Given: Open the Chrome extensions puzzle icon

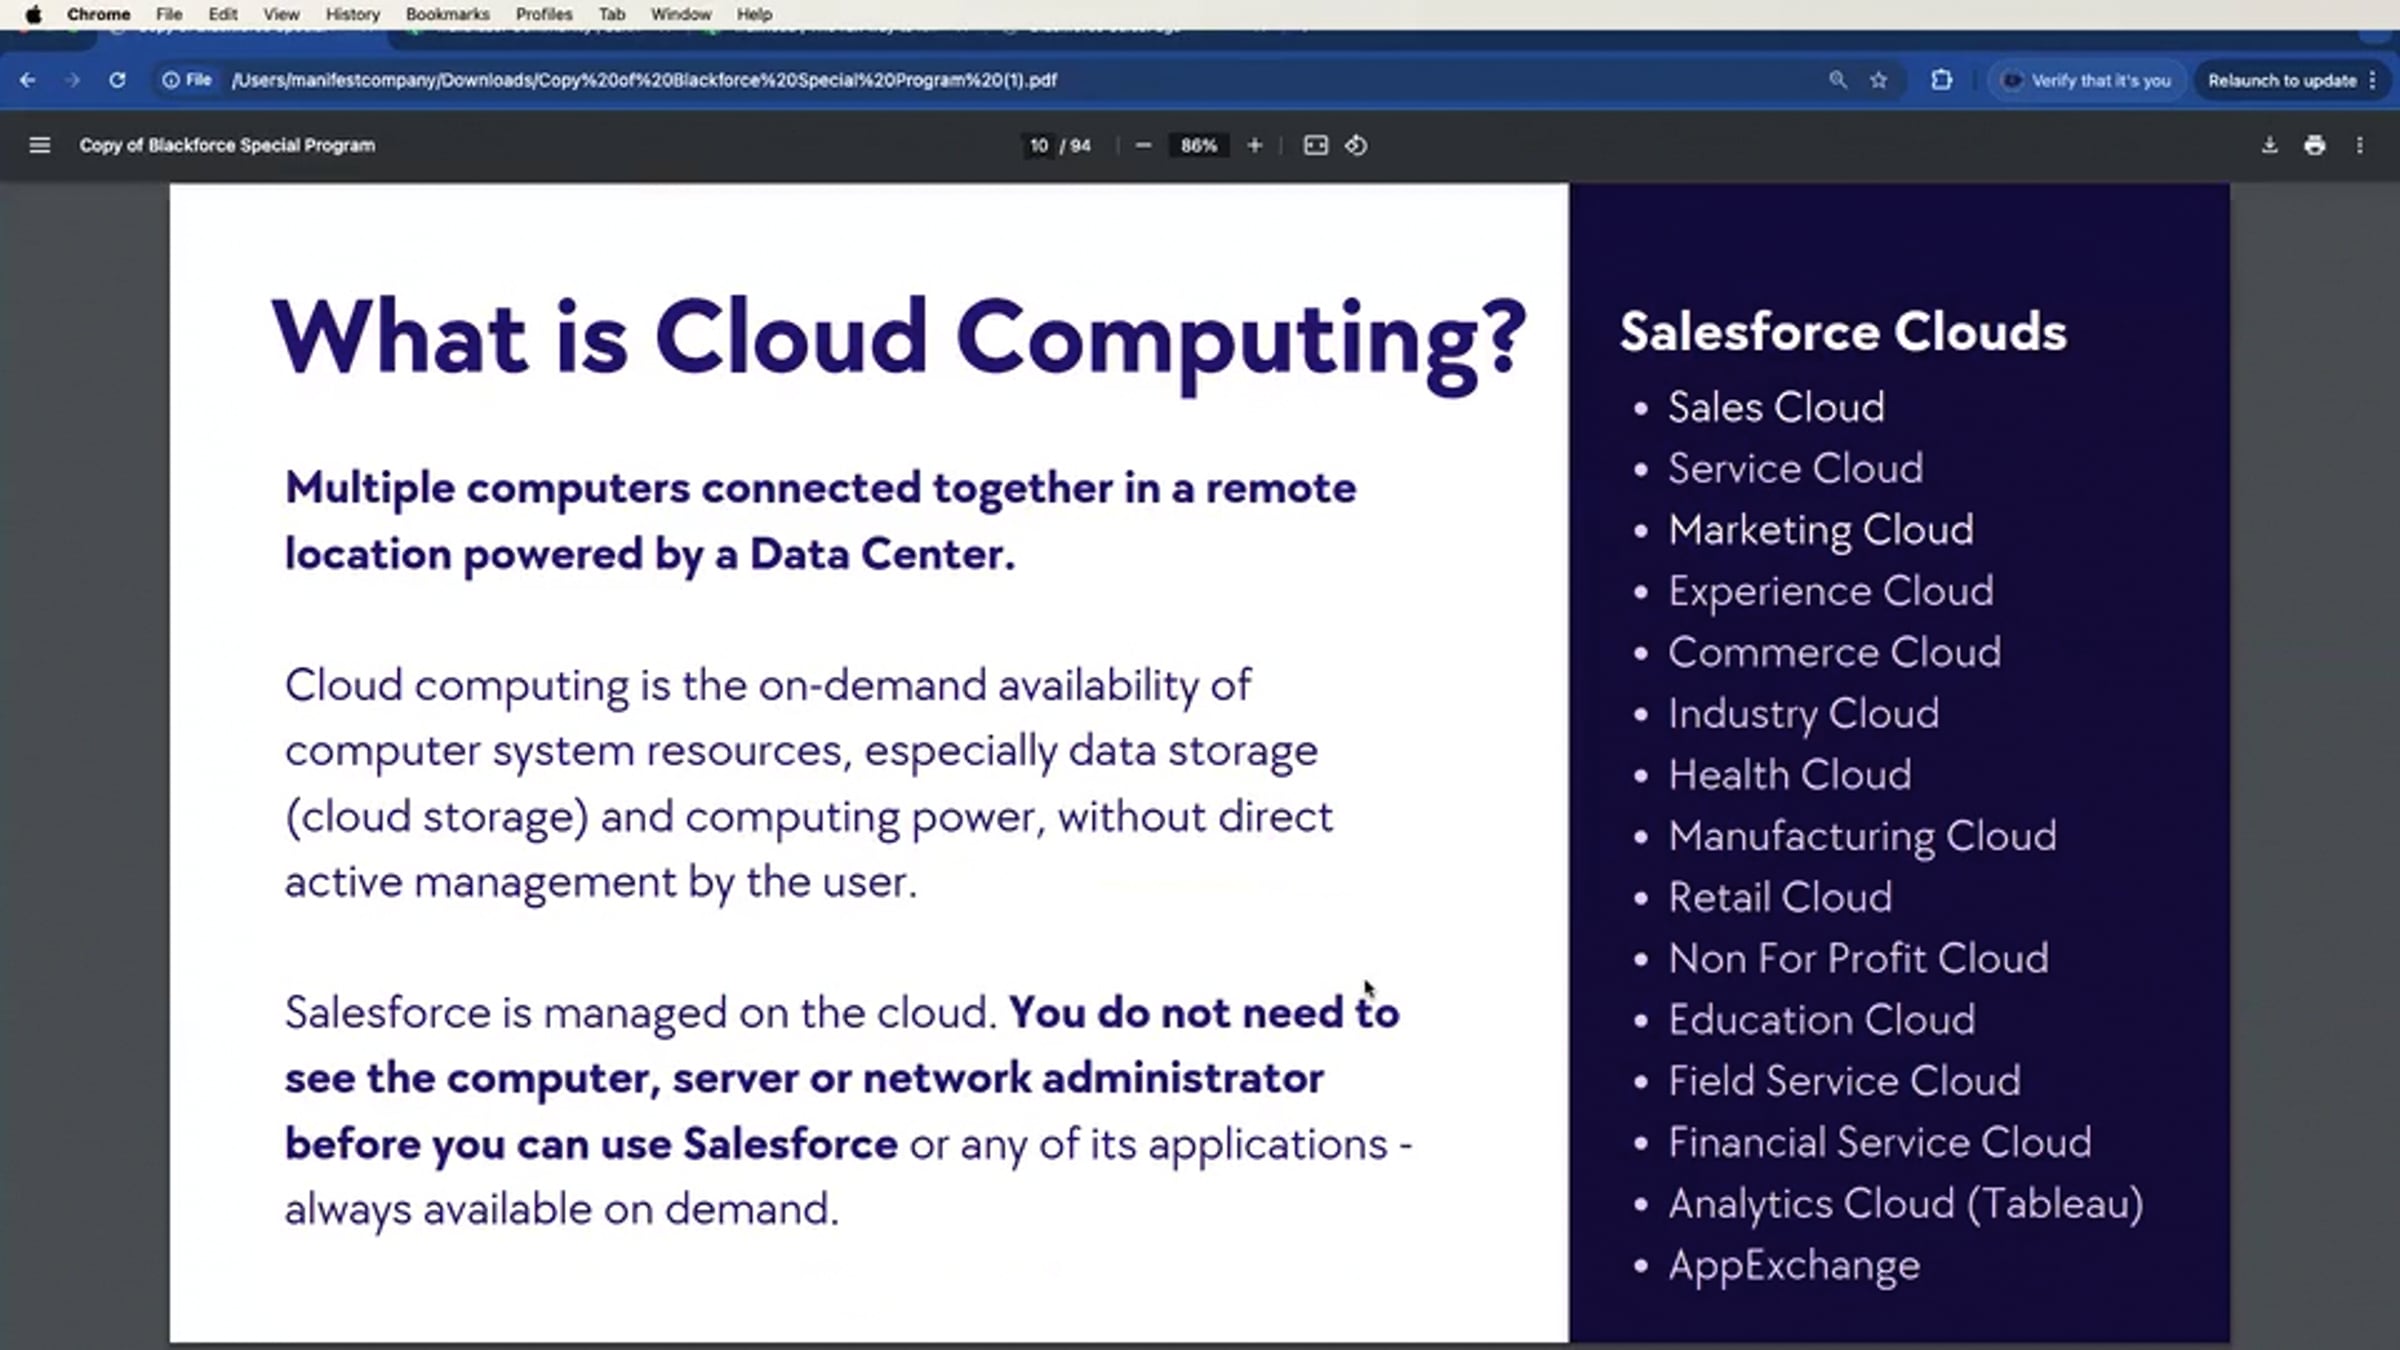Looking at the screenshot, I should click(1940, 80).
